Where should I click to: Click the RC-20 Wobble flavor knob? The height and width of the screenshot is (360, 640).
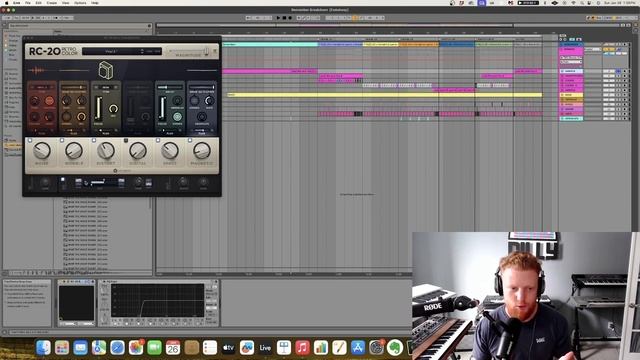(x=74, y=151)
